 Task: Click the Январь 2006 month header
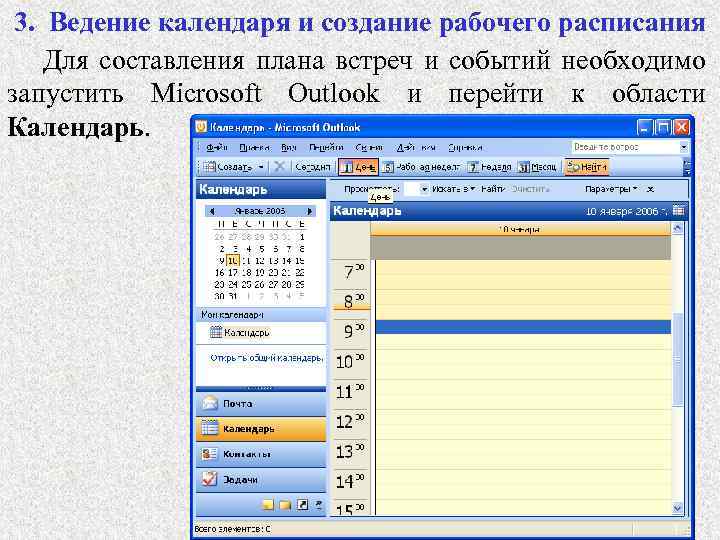coord(260,211)
